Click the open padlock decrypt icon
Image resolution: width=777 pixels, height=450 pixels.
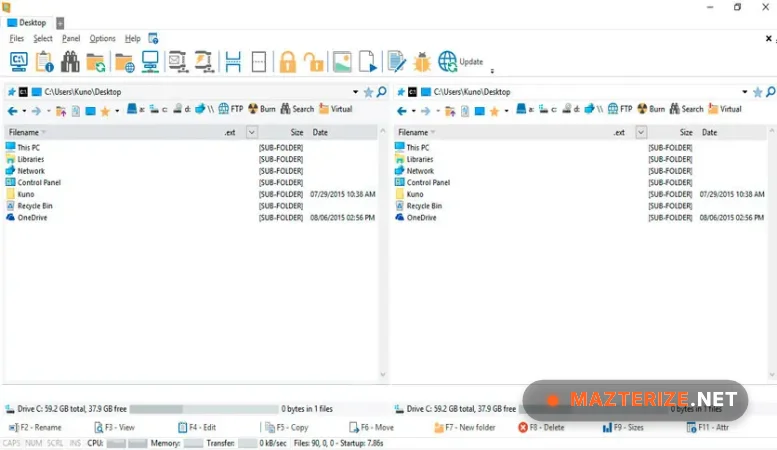click(x=313, y=62)
